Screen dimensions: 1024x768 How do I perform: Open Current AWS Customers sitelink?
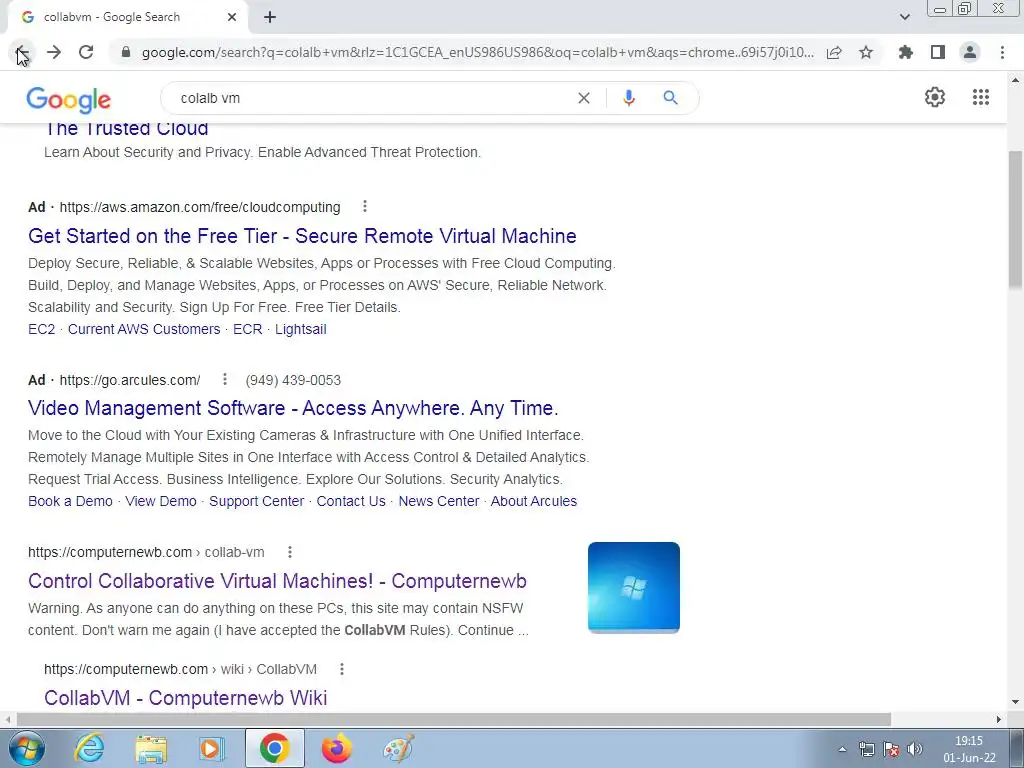(144, 329)
